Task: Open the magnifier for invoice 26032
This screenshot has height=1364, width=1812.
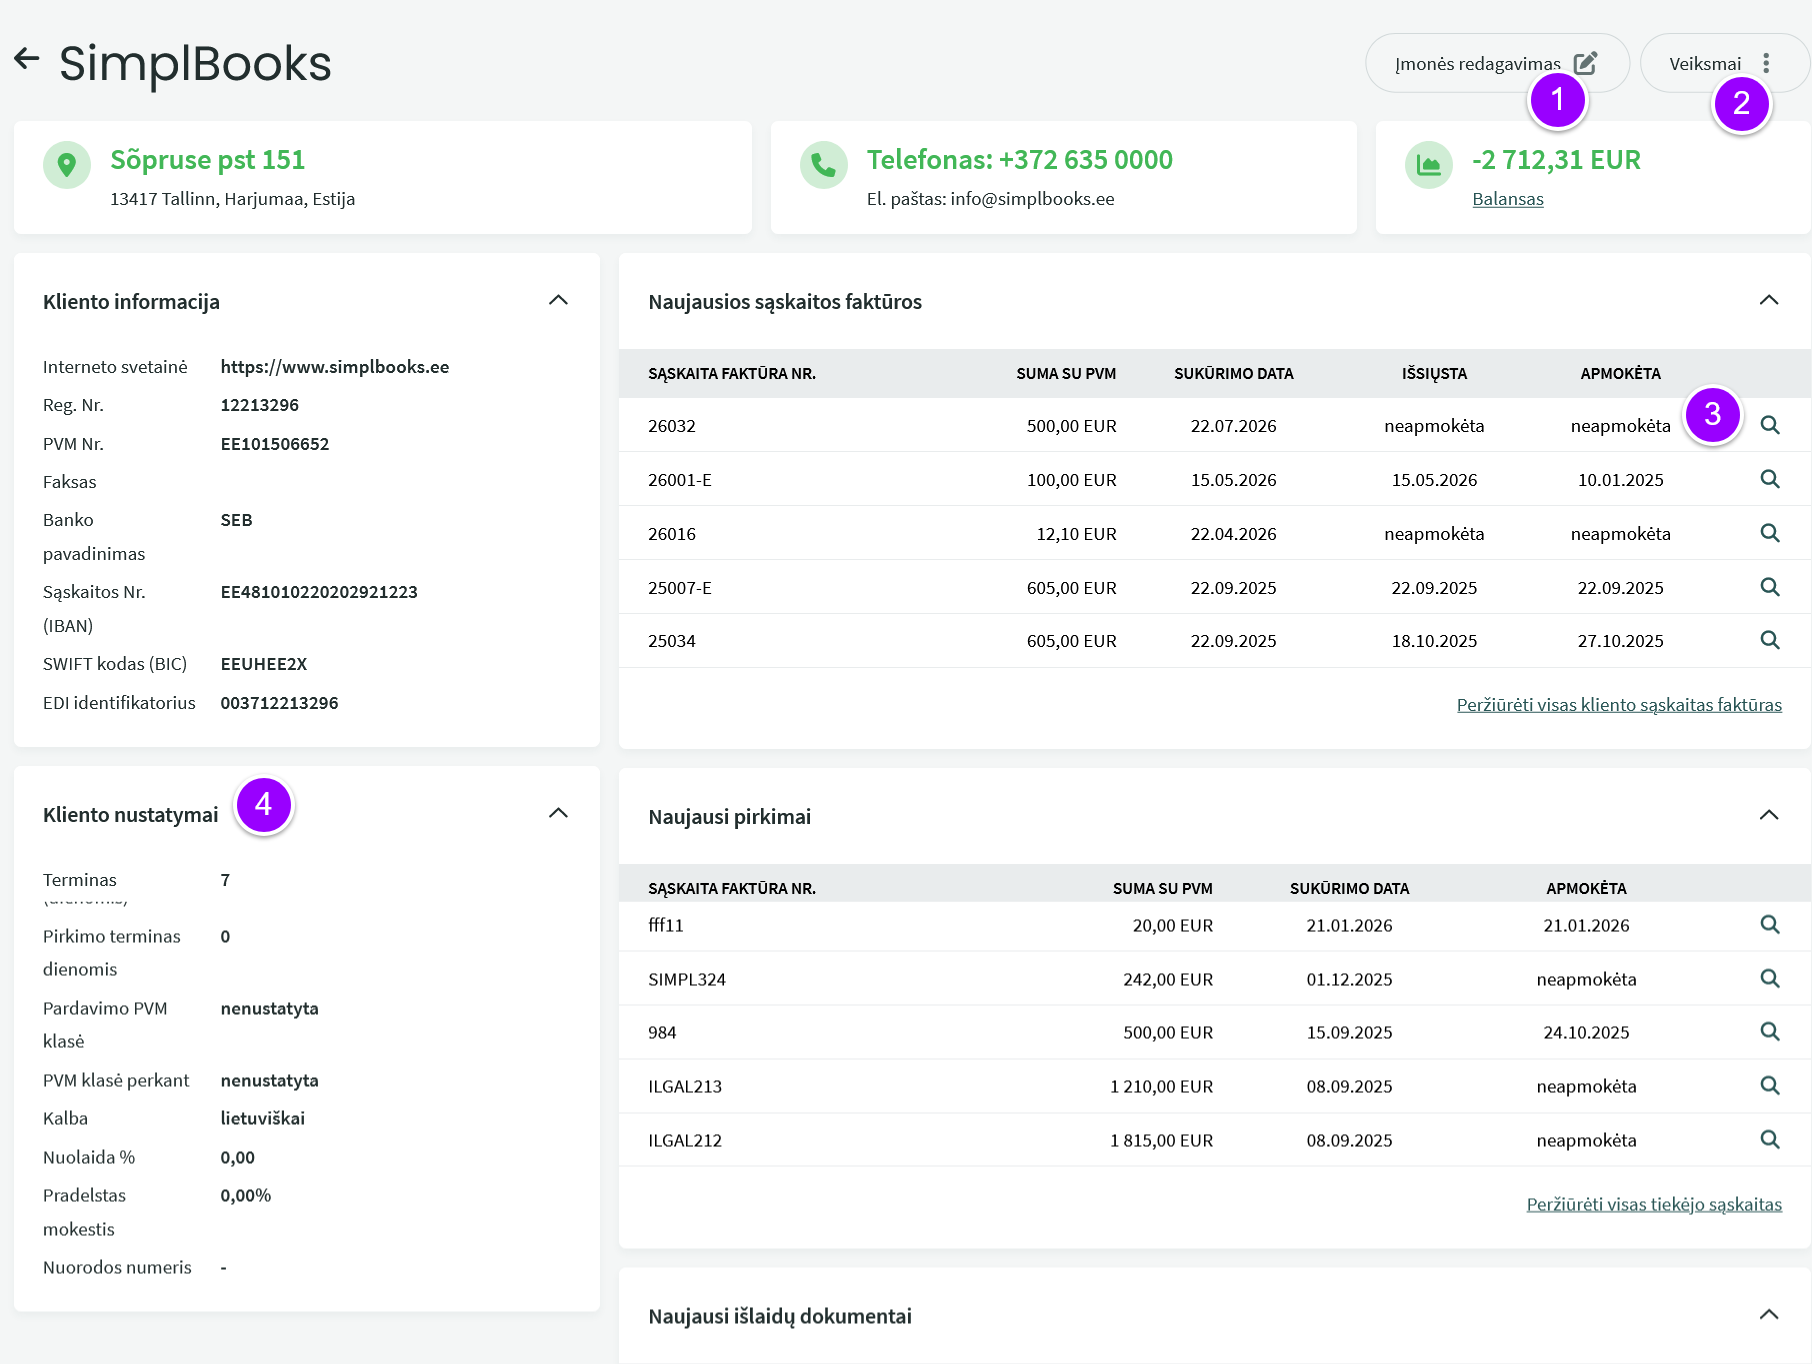Action: (x=1769, y=425)
